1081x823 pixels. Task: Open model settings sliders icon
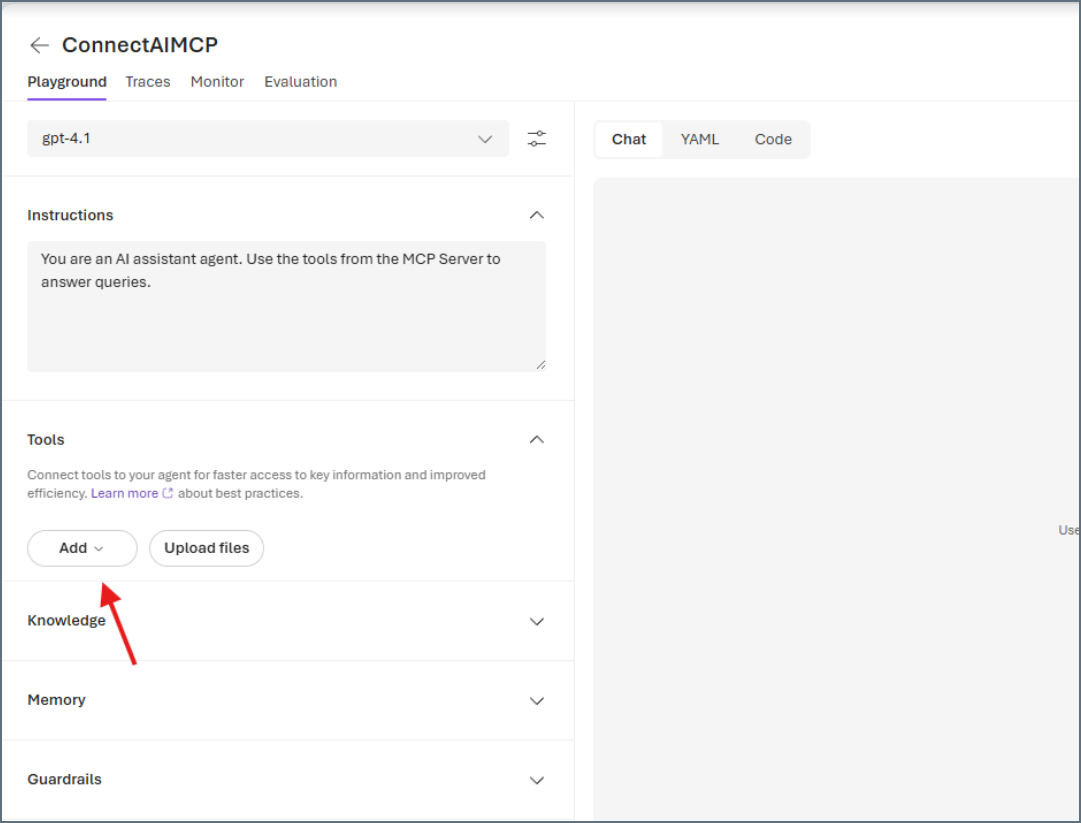(x=536, y=139)
